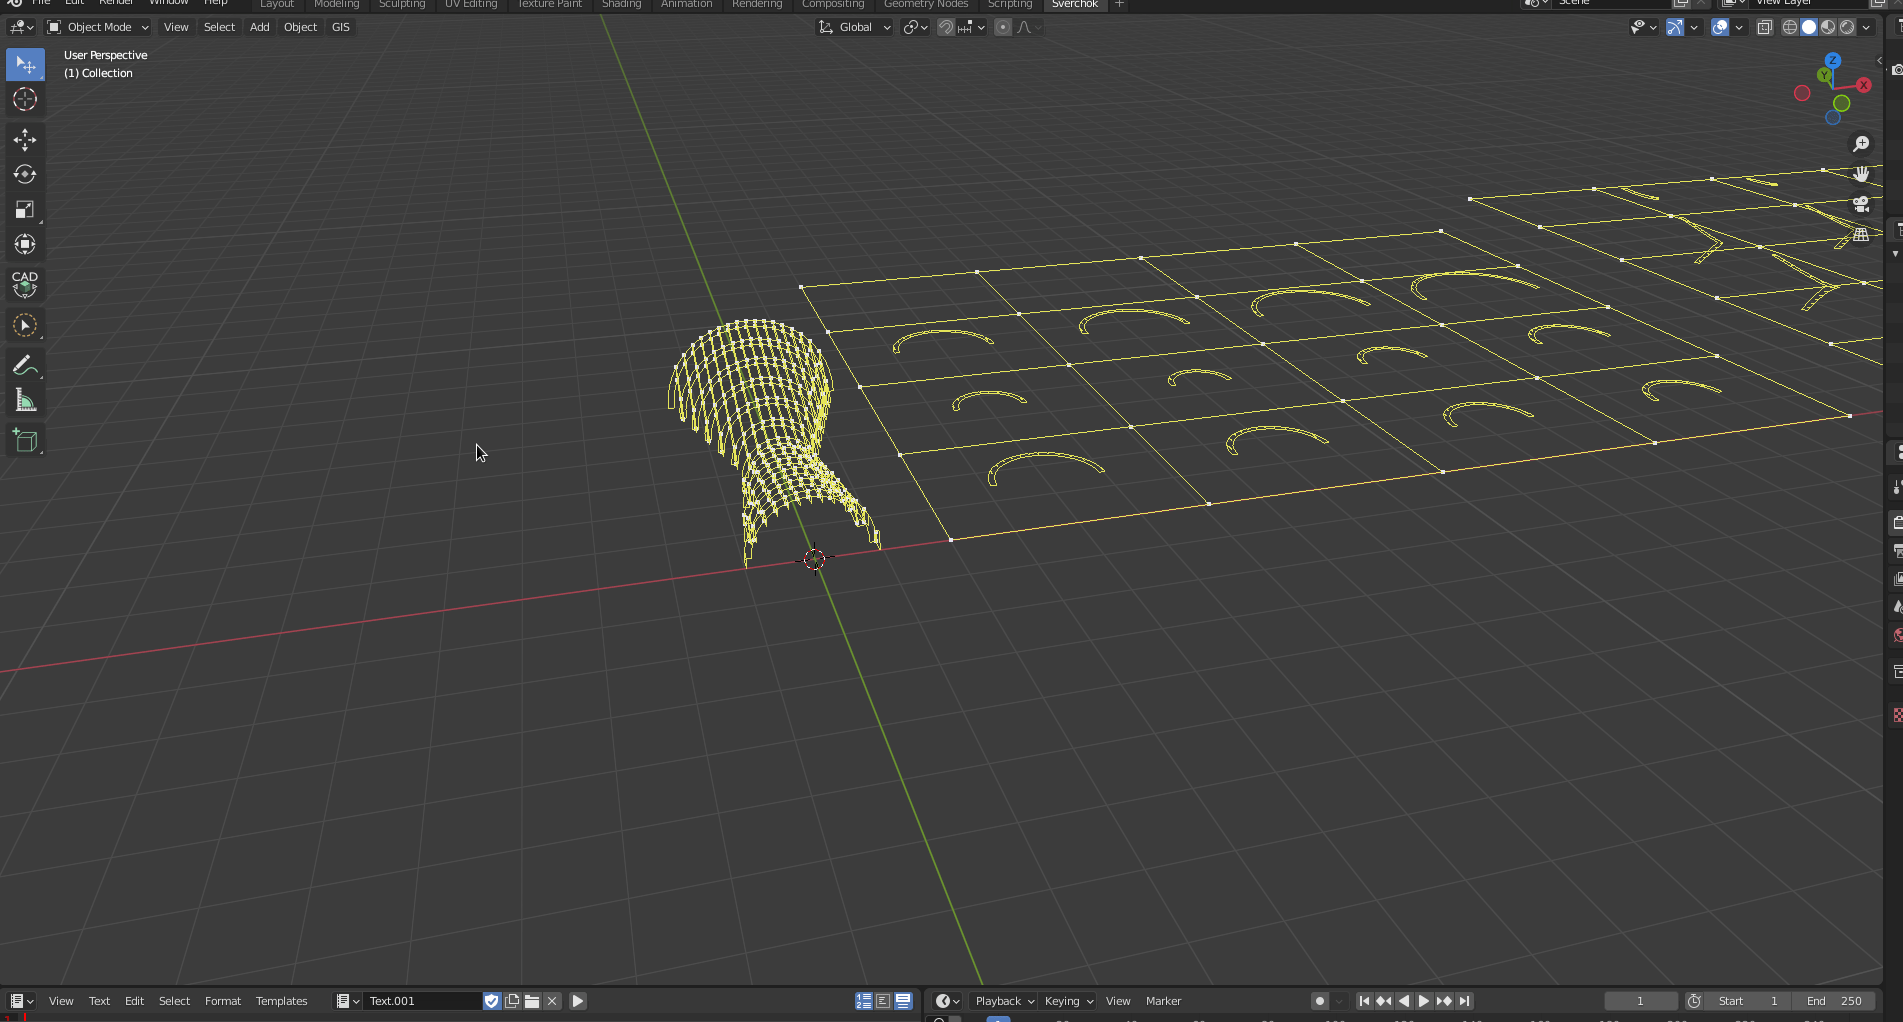Select the Annotate pencil tool
Viewport: 1903px width, 1022px height.
point(25,366)
